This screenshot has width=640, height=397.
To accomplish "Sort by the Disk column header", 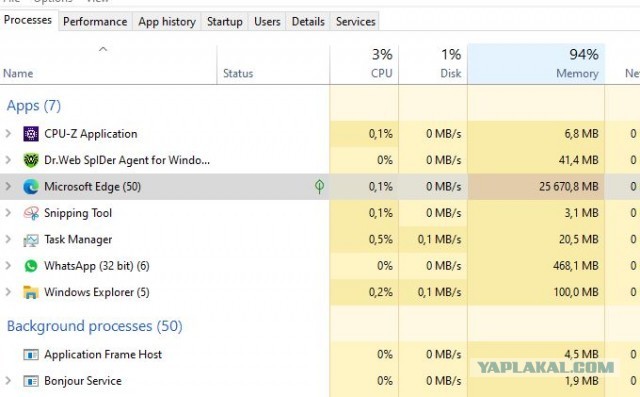I will 433,64.
